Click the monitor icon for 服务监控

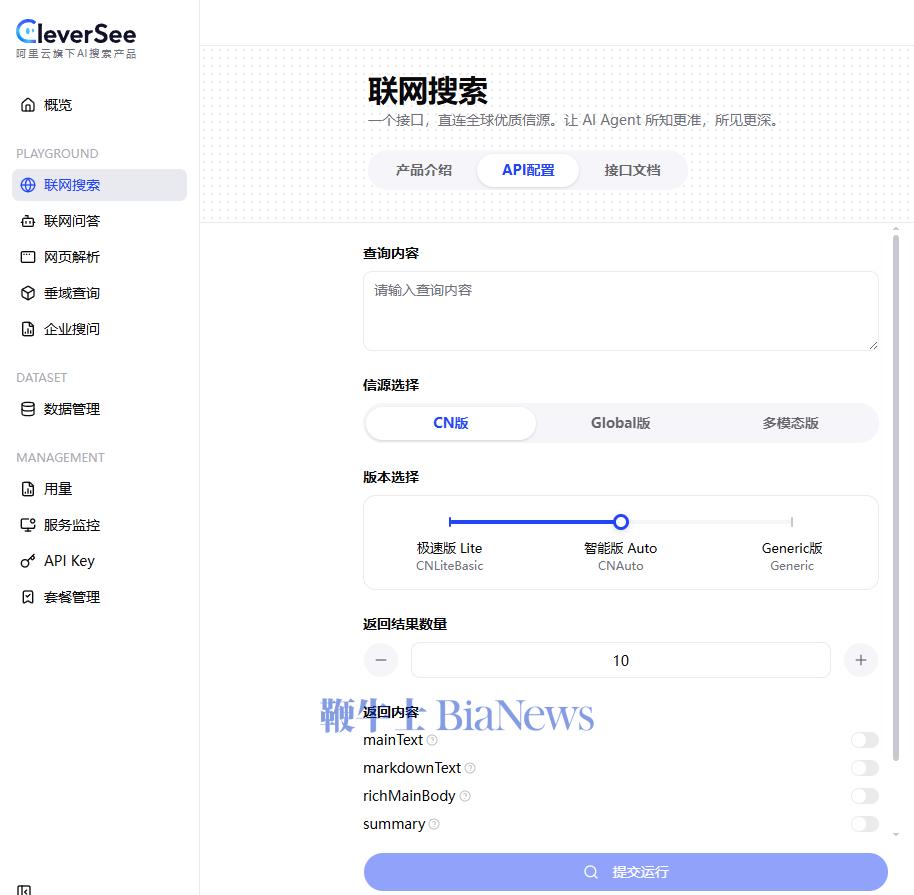click(27, 525)
